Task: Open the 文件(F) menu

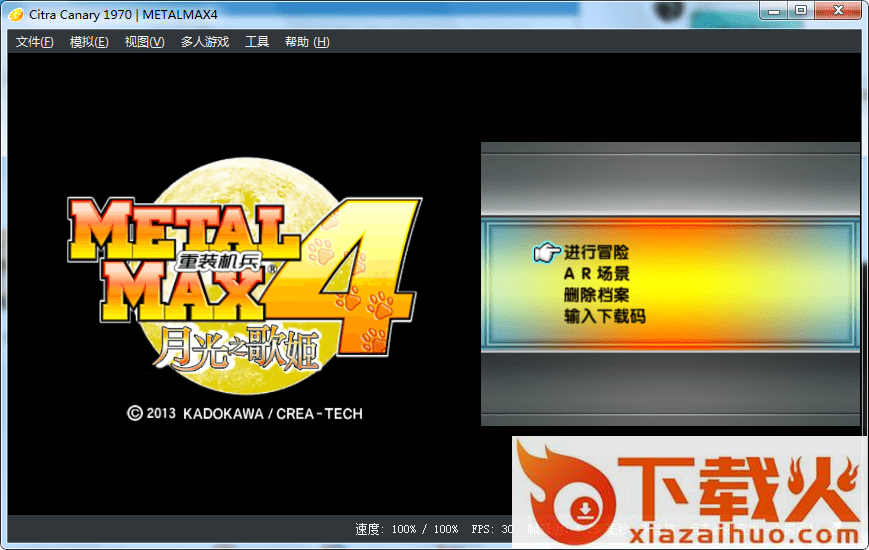Action: point(34,42)
